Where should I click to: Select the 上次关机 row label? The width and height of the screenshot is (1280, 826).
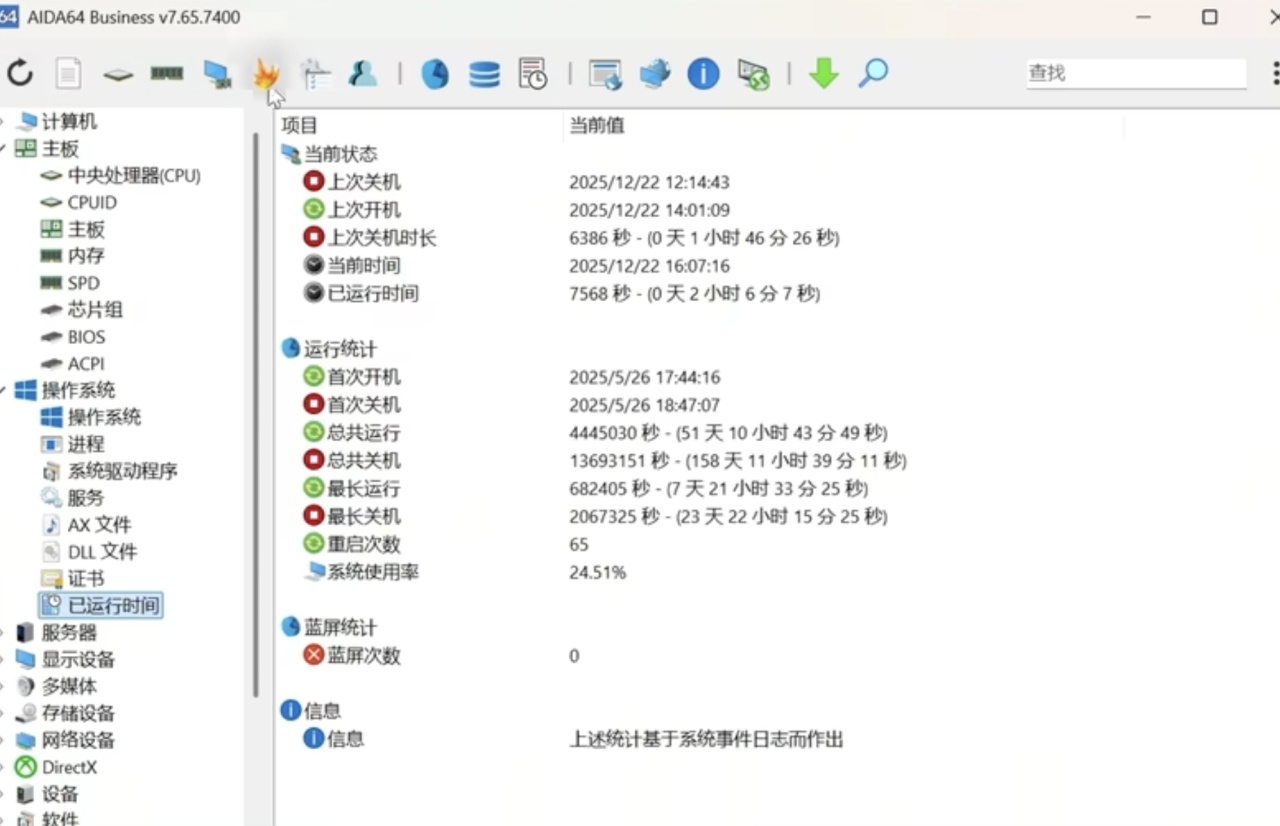click(x=364, y=181)
